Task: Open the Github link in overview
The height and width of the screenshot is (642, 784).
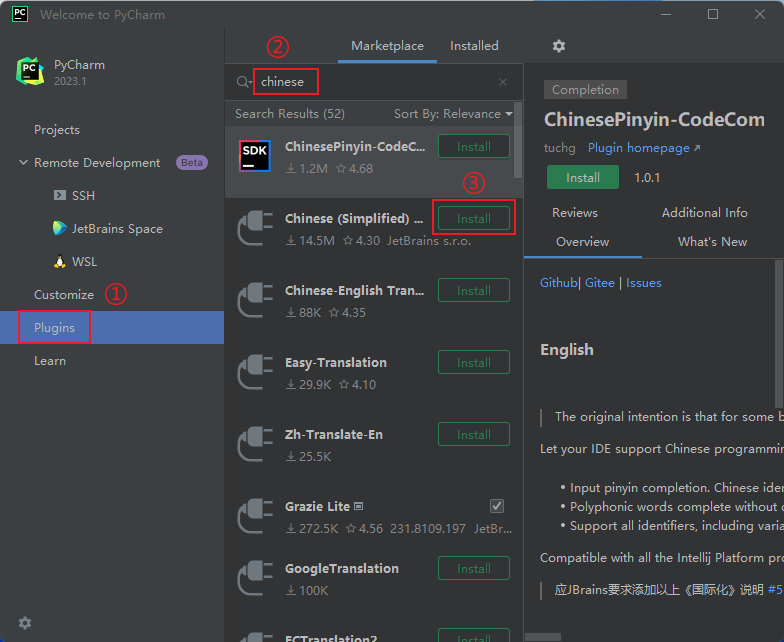Action: pyautogui.click(x=558, y=282)
